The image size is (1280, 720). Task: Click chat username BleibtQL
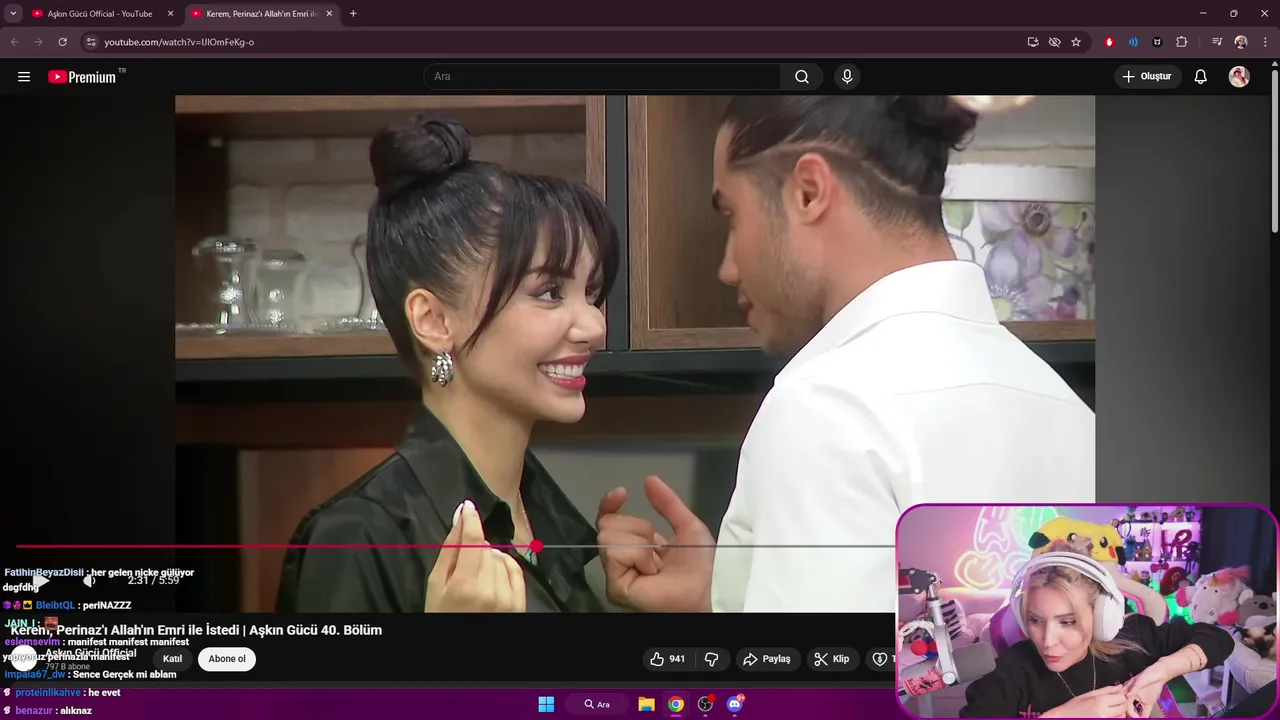point(55,605)
